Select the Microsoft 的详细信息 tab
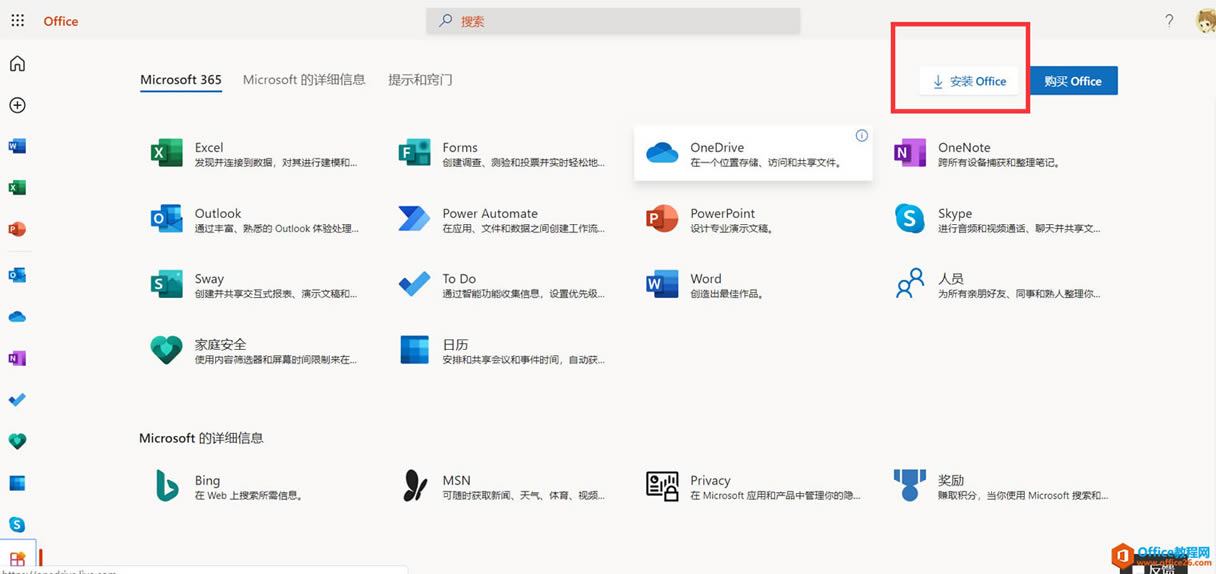1216x574 pixels. click(304, 80)
